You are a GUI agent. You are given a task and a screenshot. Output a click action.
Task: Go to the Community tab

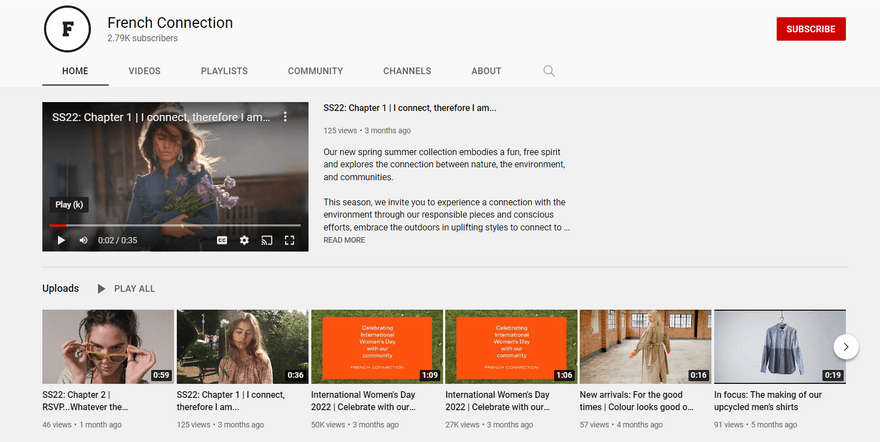(x=315, y=71)
